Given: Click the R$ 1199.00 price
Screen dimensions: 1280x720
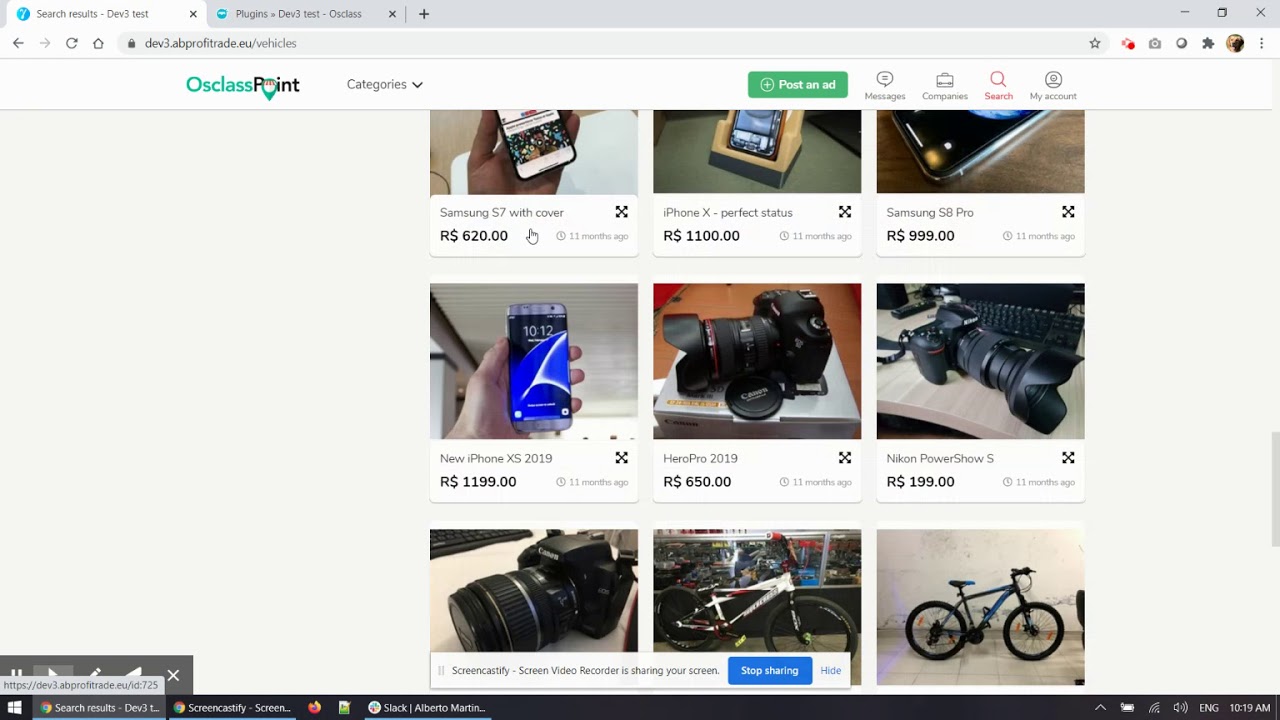Looking at the screenshot, I should tap(478, 482).
